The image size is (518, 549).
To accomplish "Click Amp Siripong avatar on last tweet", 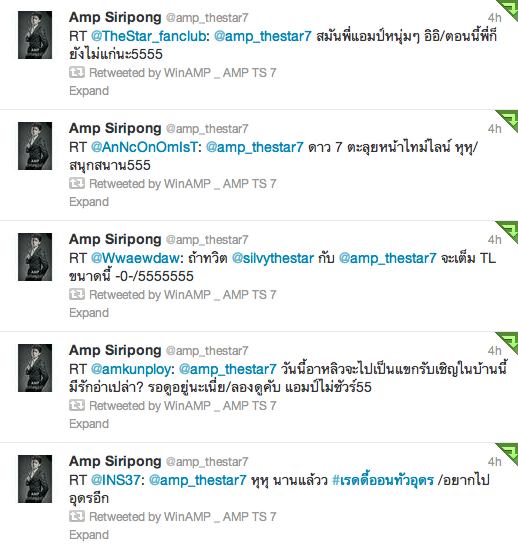I will (x=35, y=479).
